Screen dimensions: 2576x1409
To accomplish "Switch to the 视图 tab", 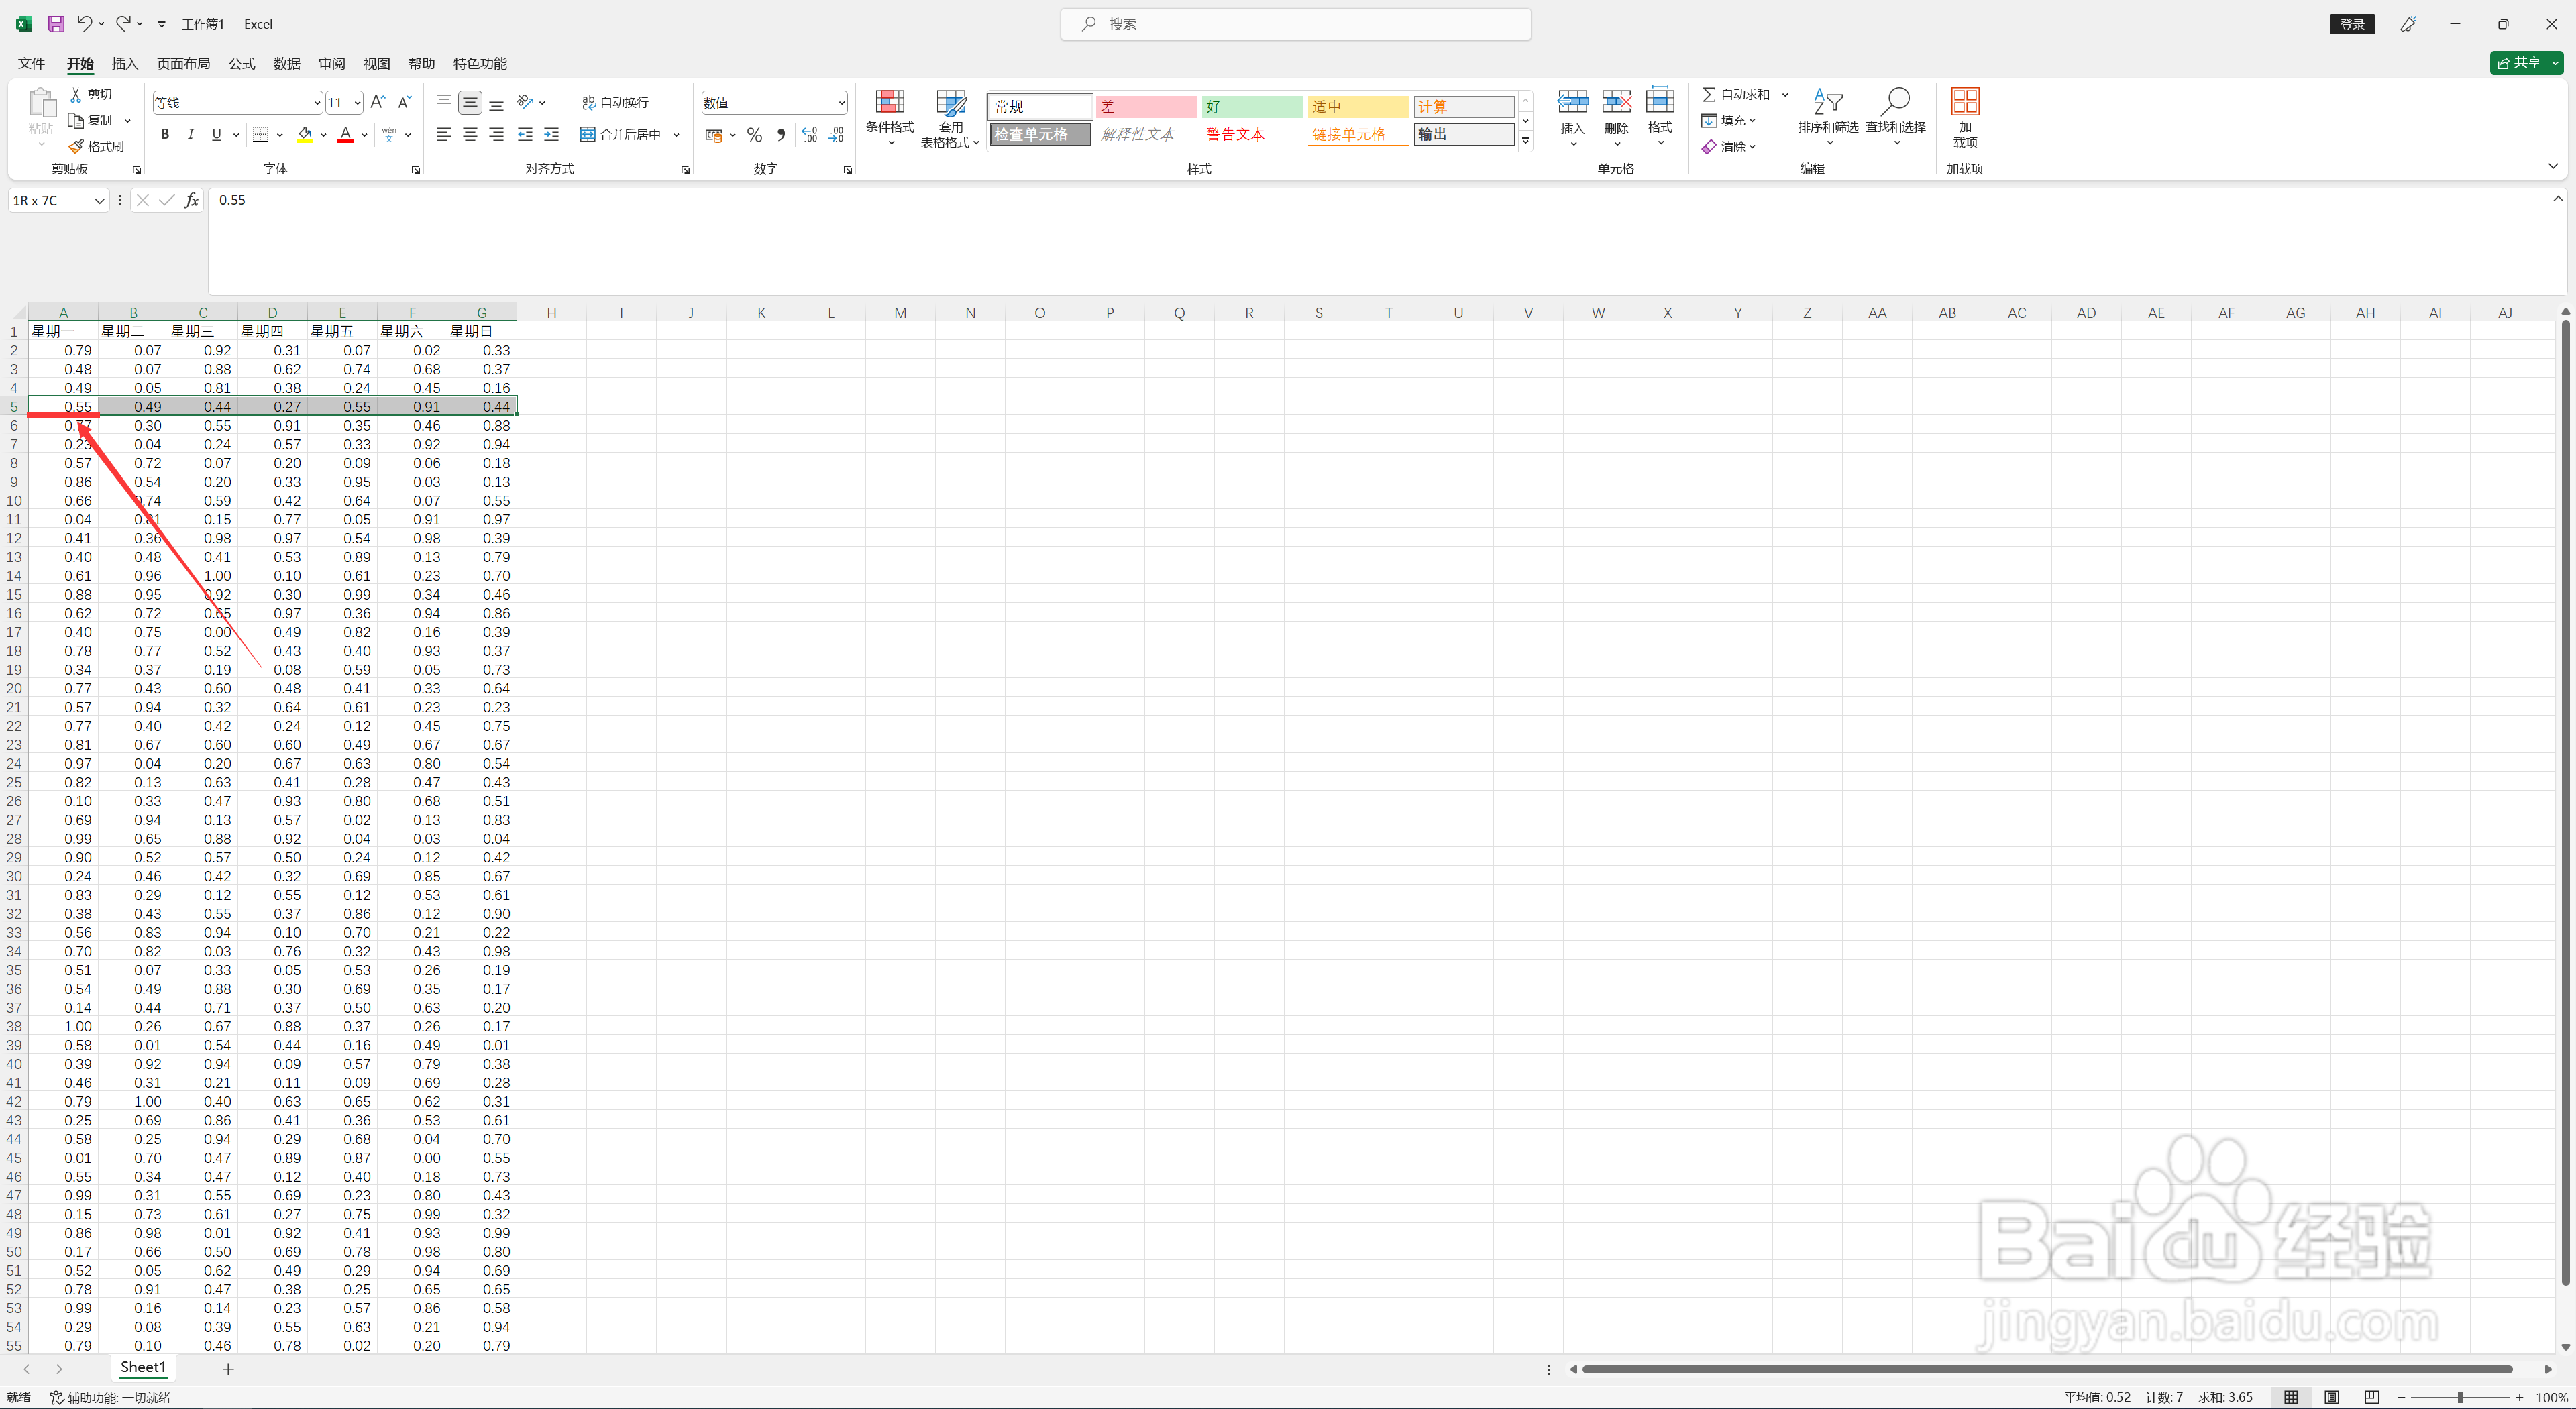I will point(377,63).
